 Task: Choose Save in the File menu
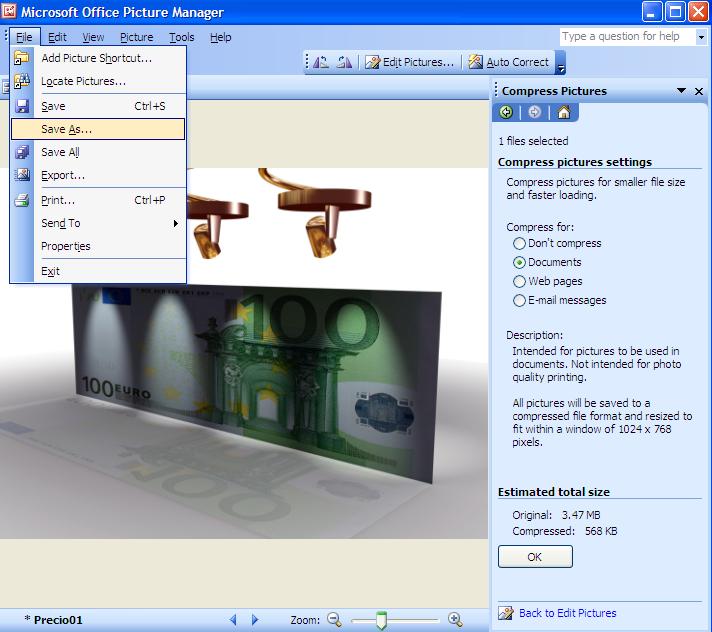tap(98, 106)
